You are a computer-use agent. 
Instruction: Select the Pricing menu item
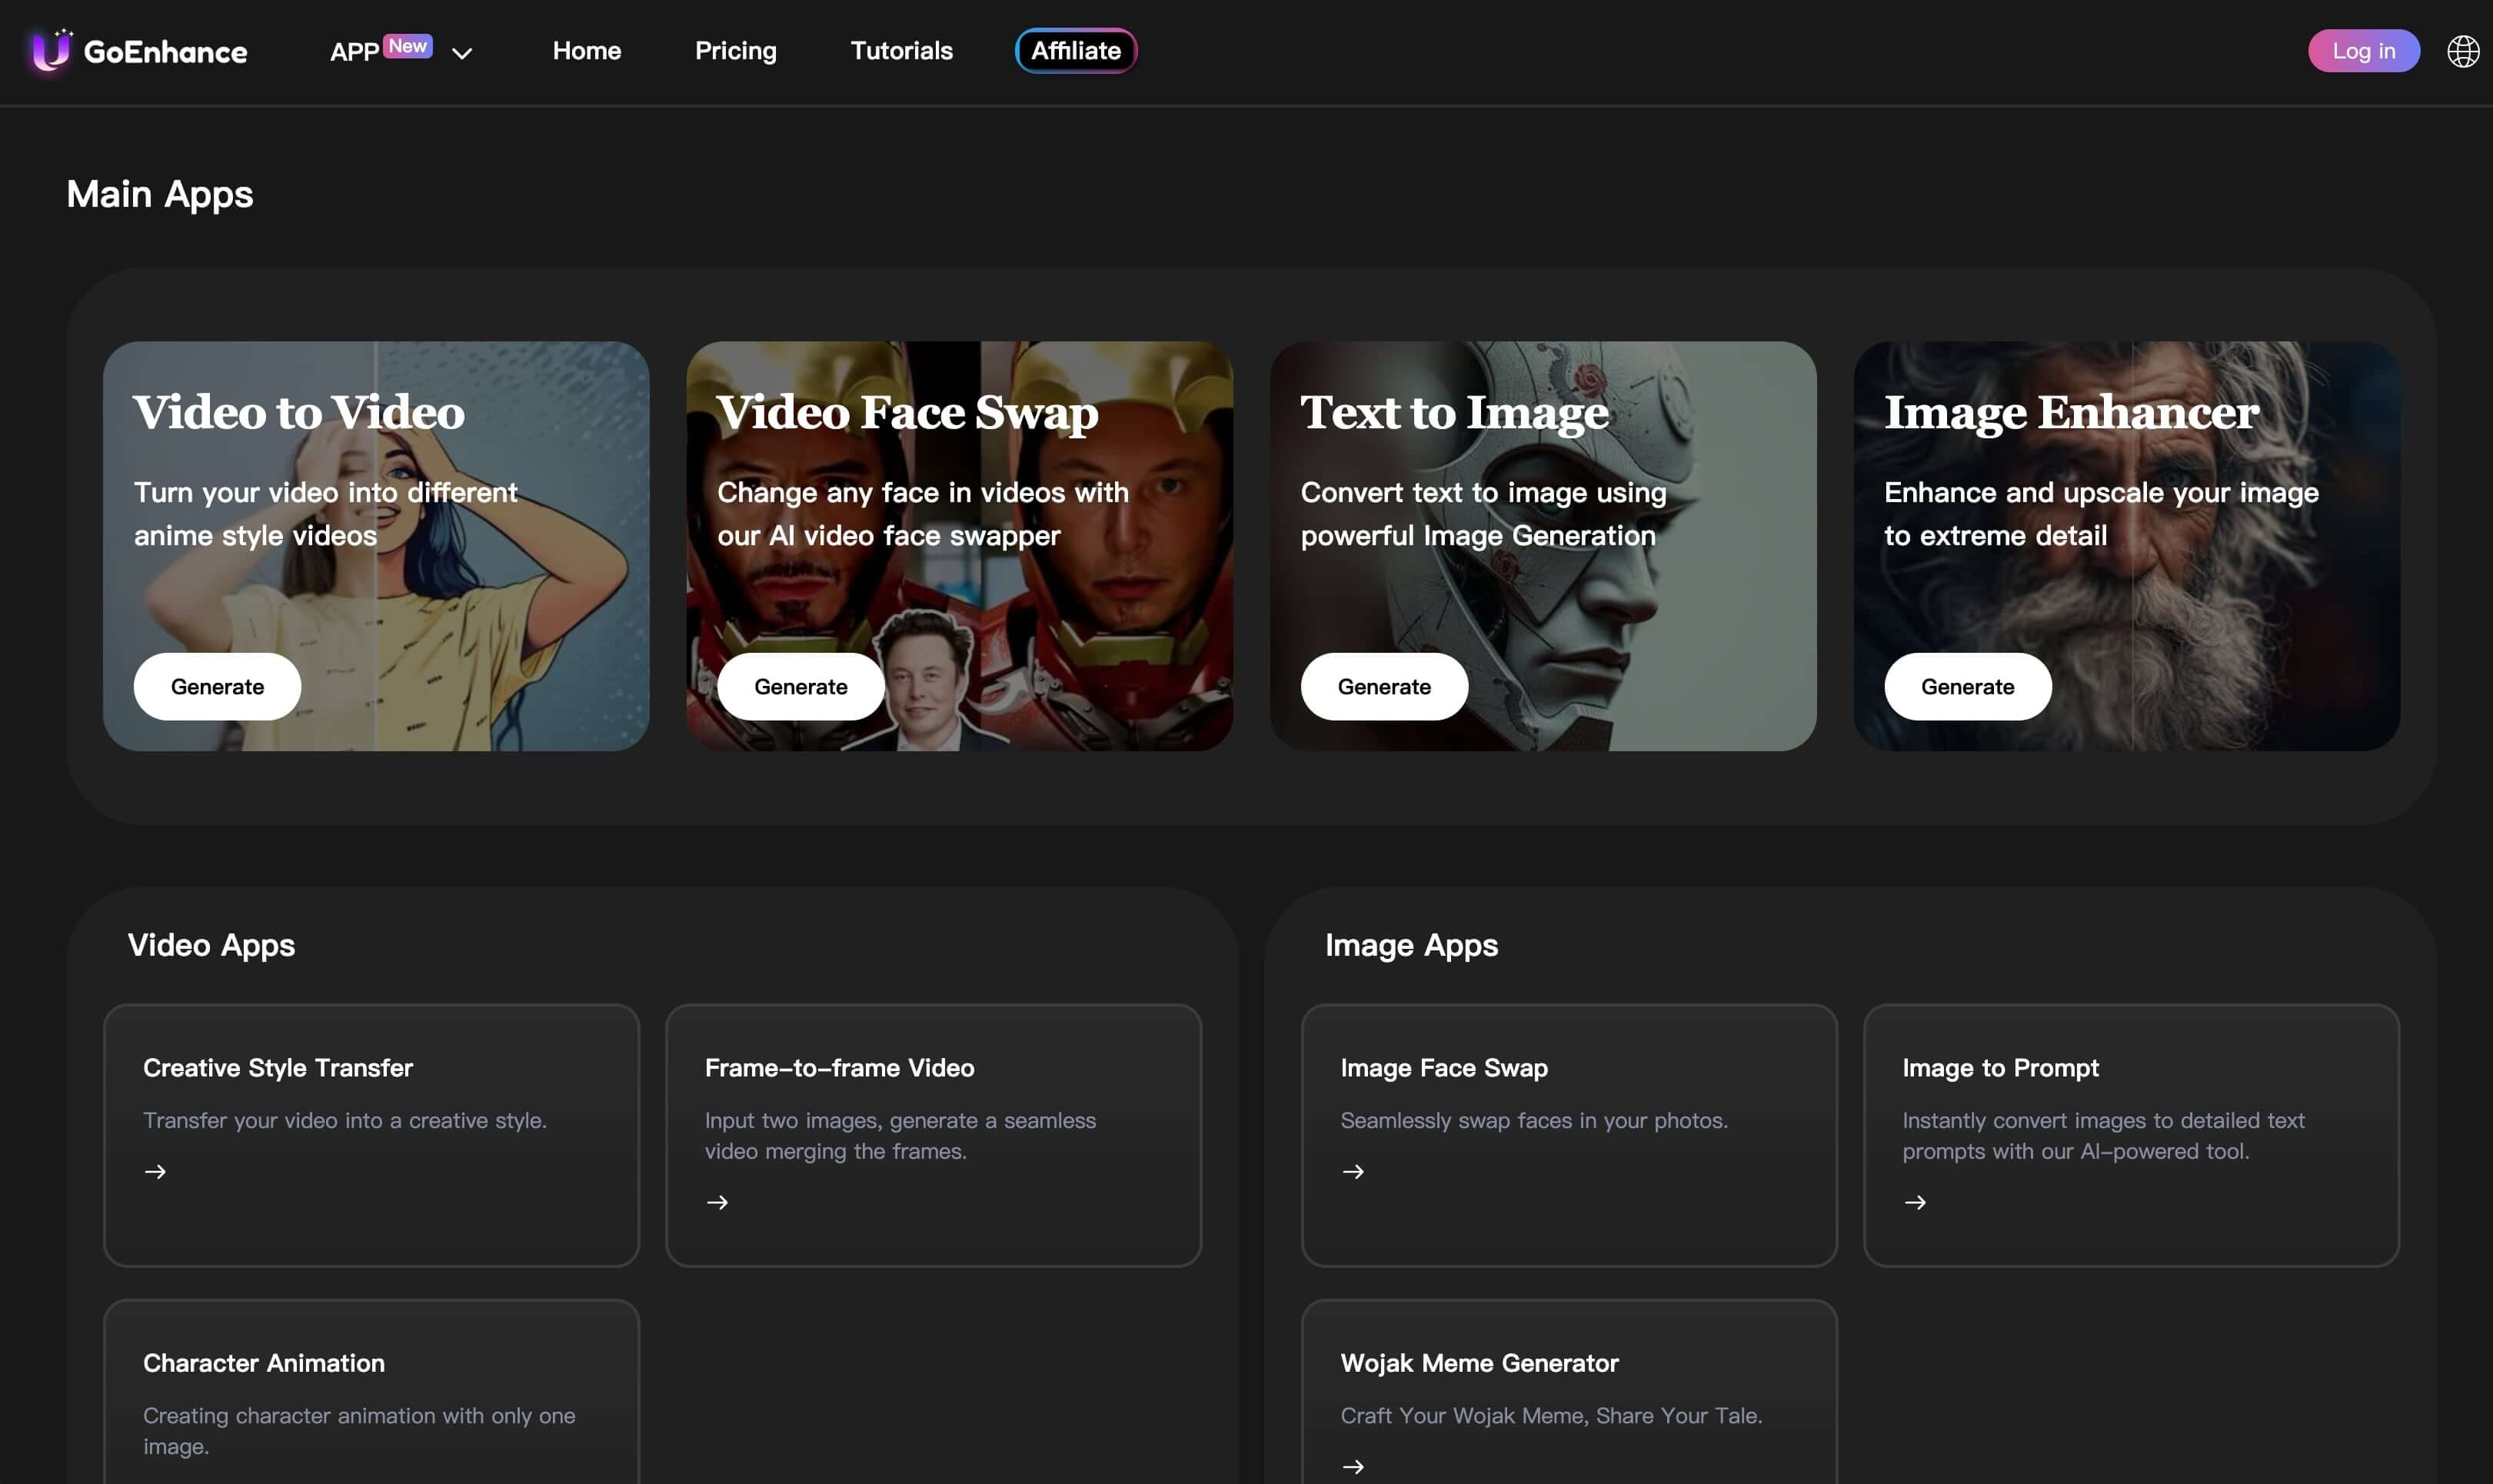pyautogui.click(x=735, y=49)
